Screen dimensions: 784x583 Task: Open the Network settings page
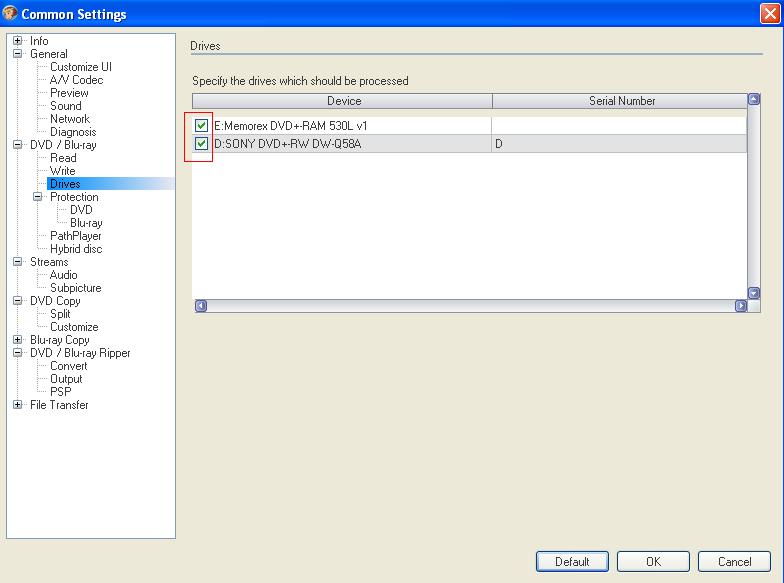click(x=70, y=118)
